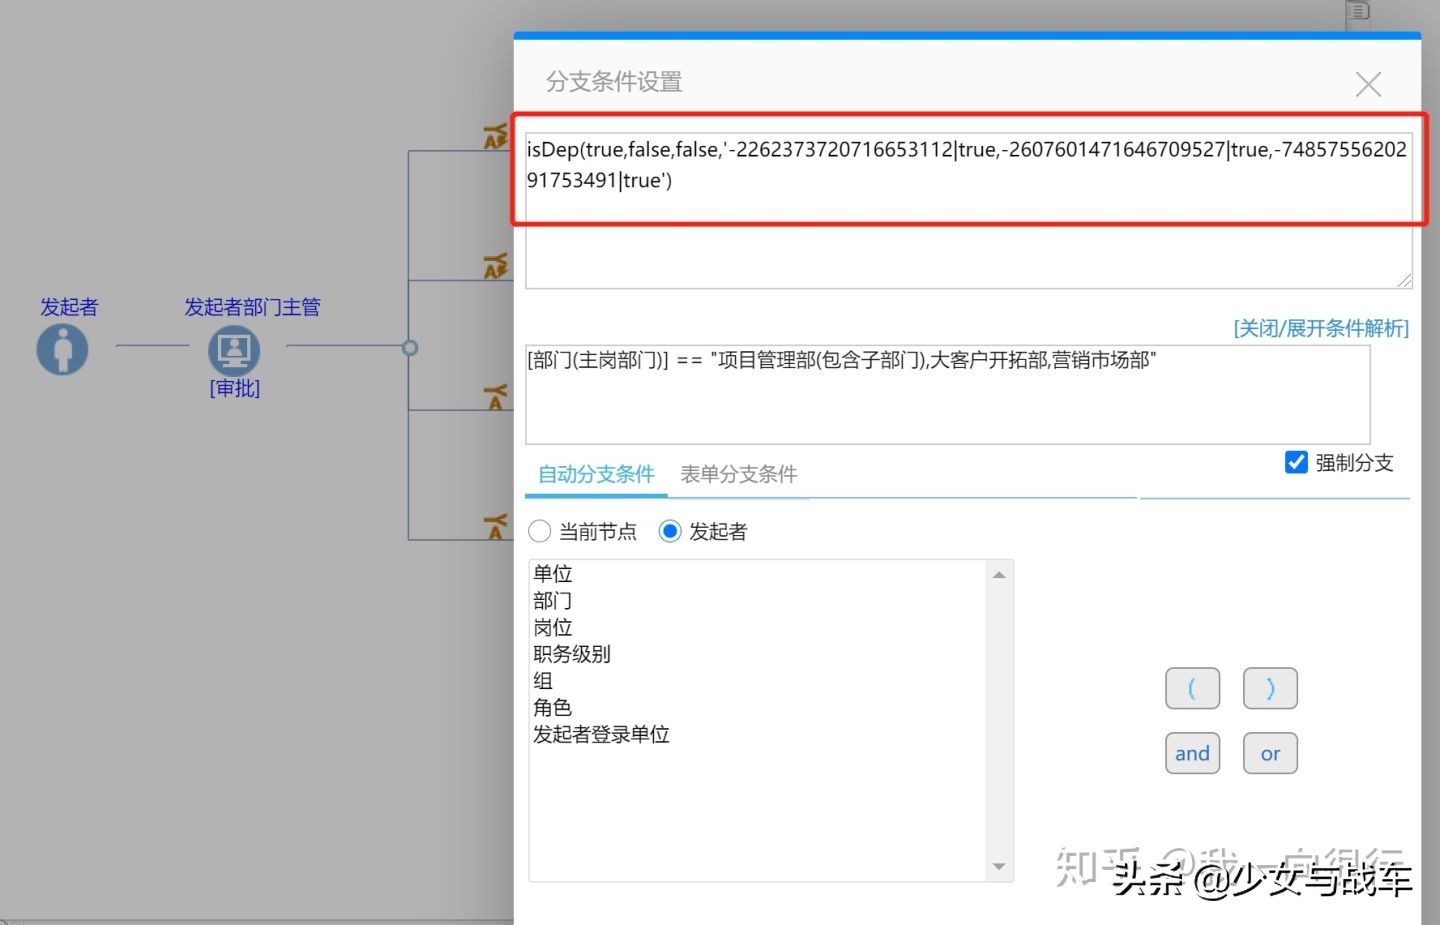Select 部门 from the attribute list
The width and height of the screenshot is (1440, 925).
553,600
